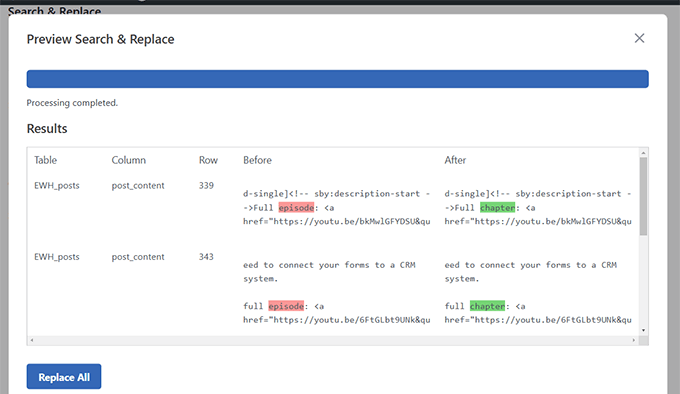680x394 pixels.
Task: Click the horizontal scroll right arrow
Action: click(x=634, y=340)
